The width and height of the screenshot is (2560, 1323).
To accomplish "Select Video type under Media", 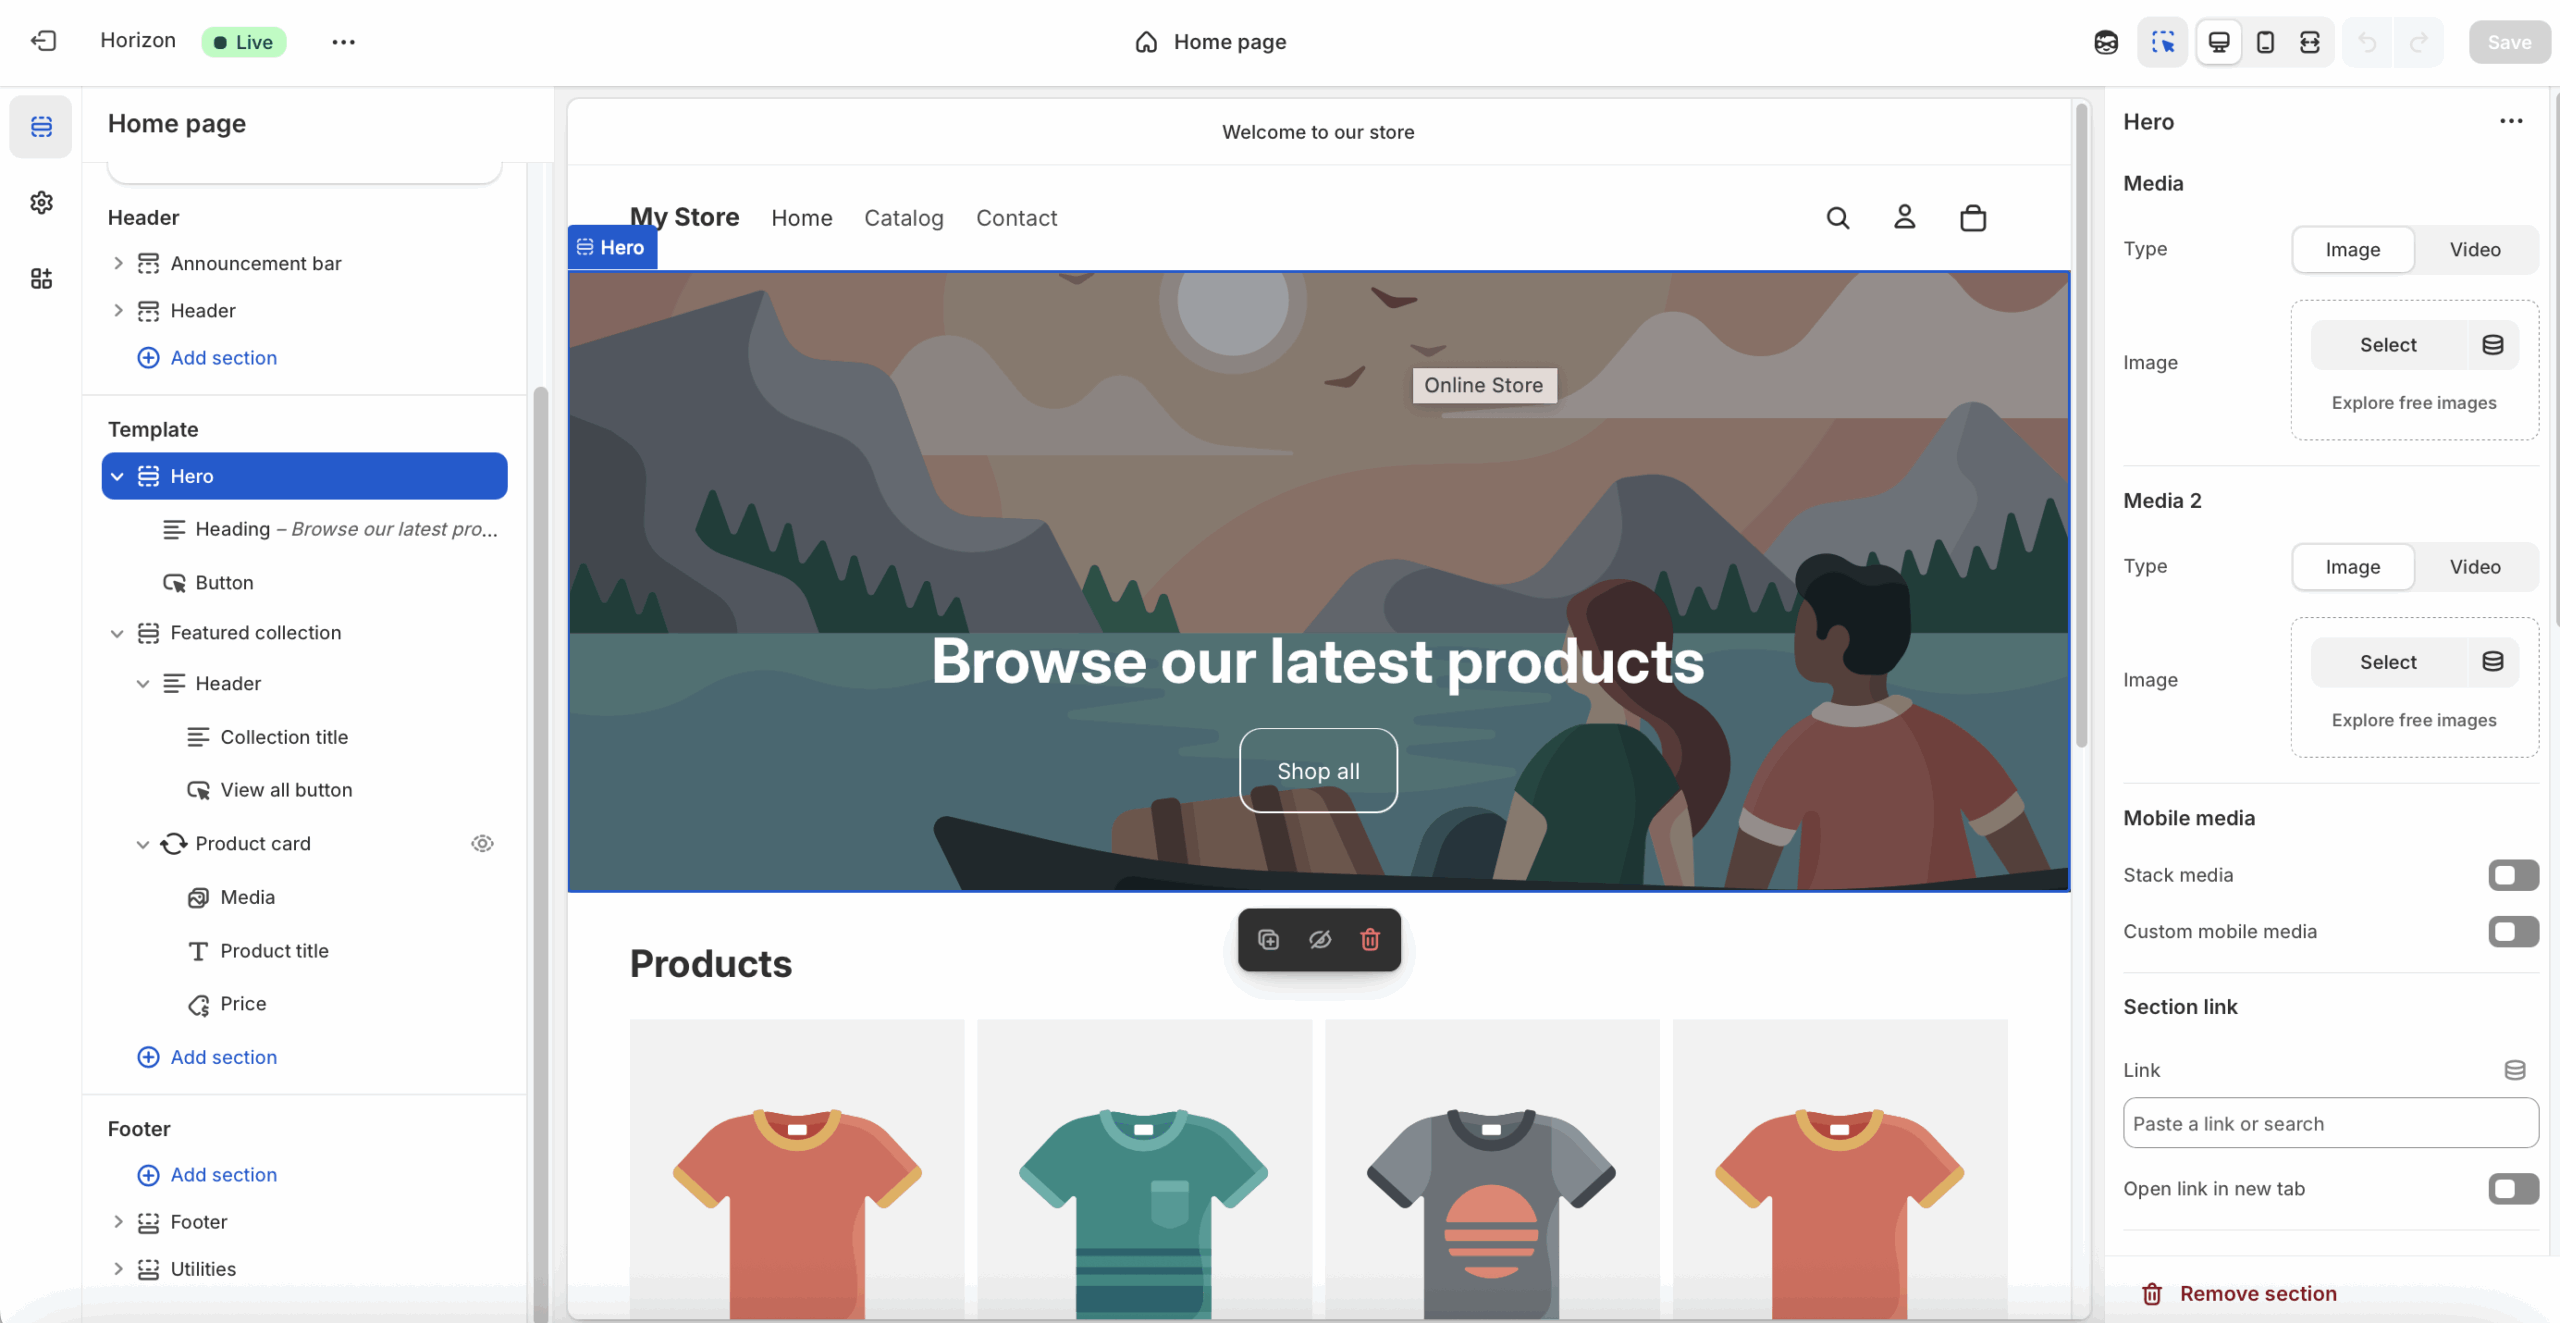I will coord(2474,250).
